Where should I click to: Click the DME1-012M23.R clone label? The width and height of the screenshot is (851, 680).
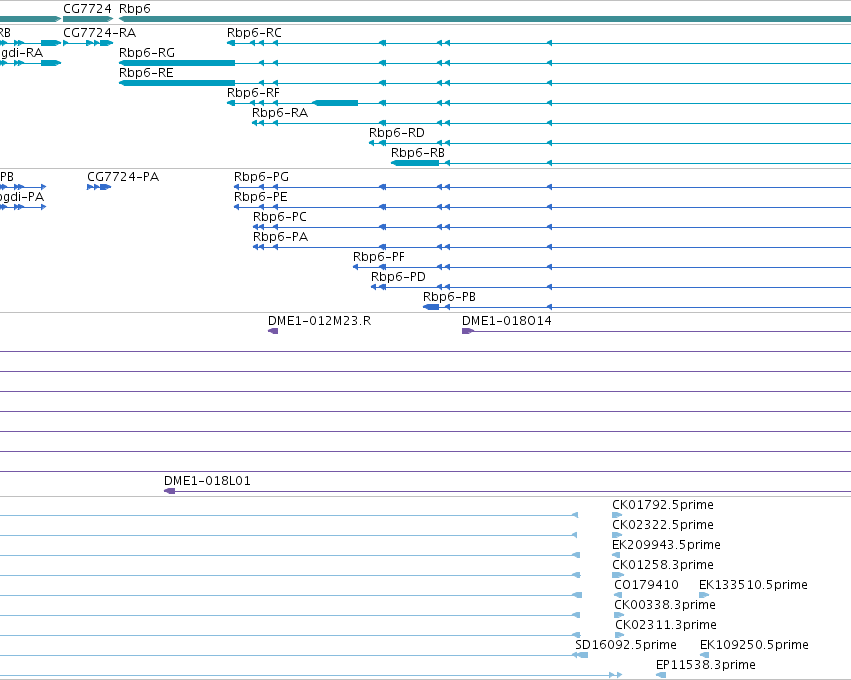click(319, 321)
